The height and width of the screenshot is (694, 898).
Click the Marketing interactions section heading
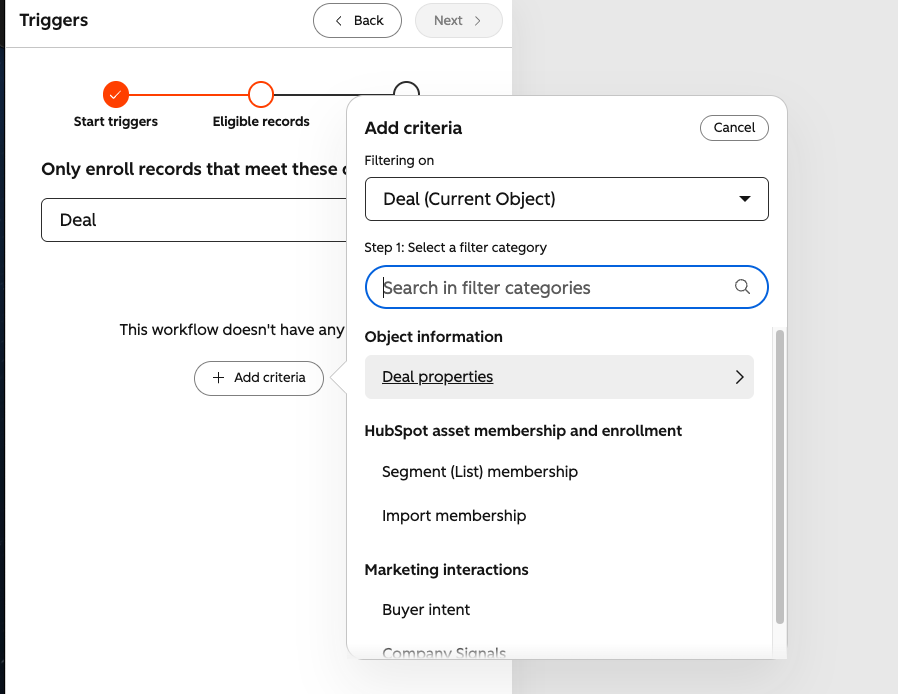click(446, 570)
